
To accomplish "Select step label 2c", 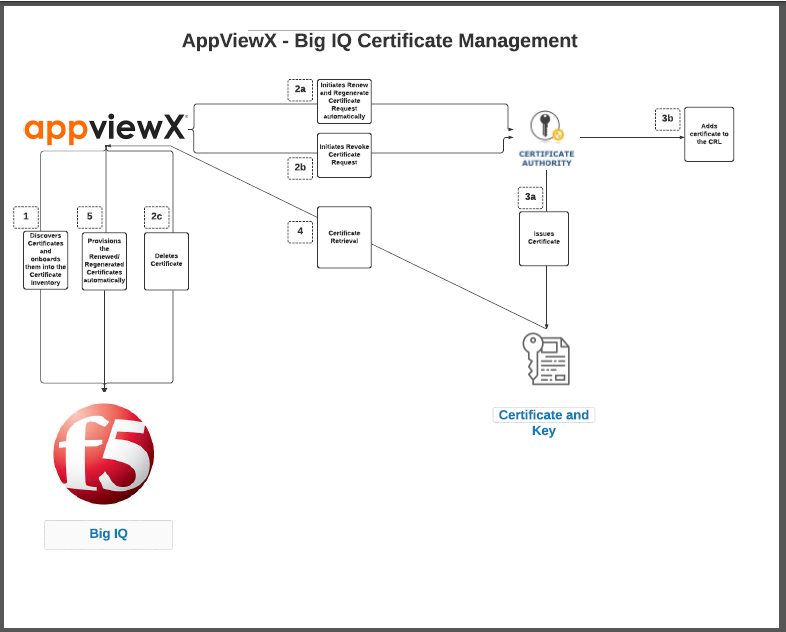I will [x=156, y=217].
